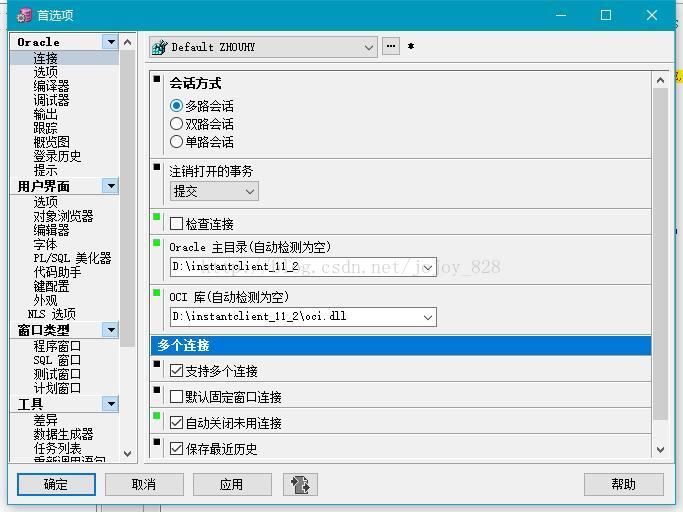Click the 确定 button
Image resolution: width=683 pixels, height=512 pixels.
pos(56,484)
